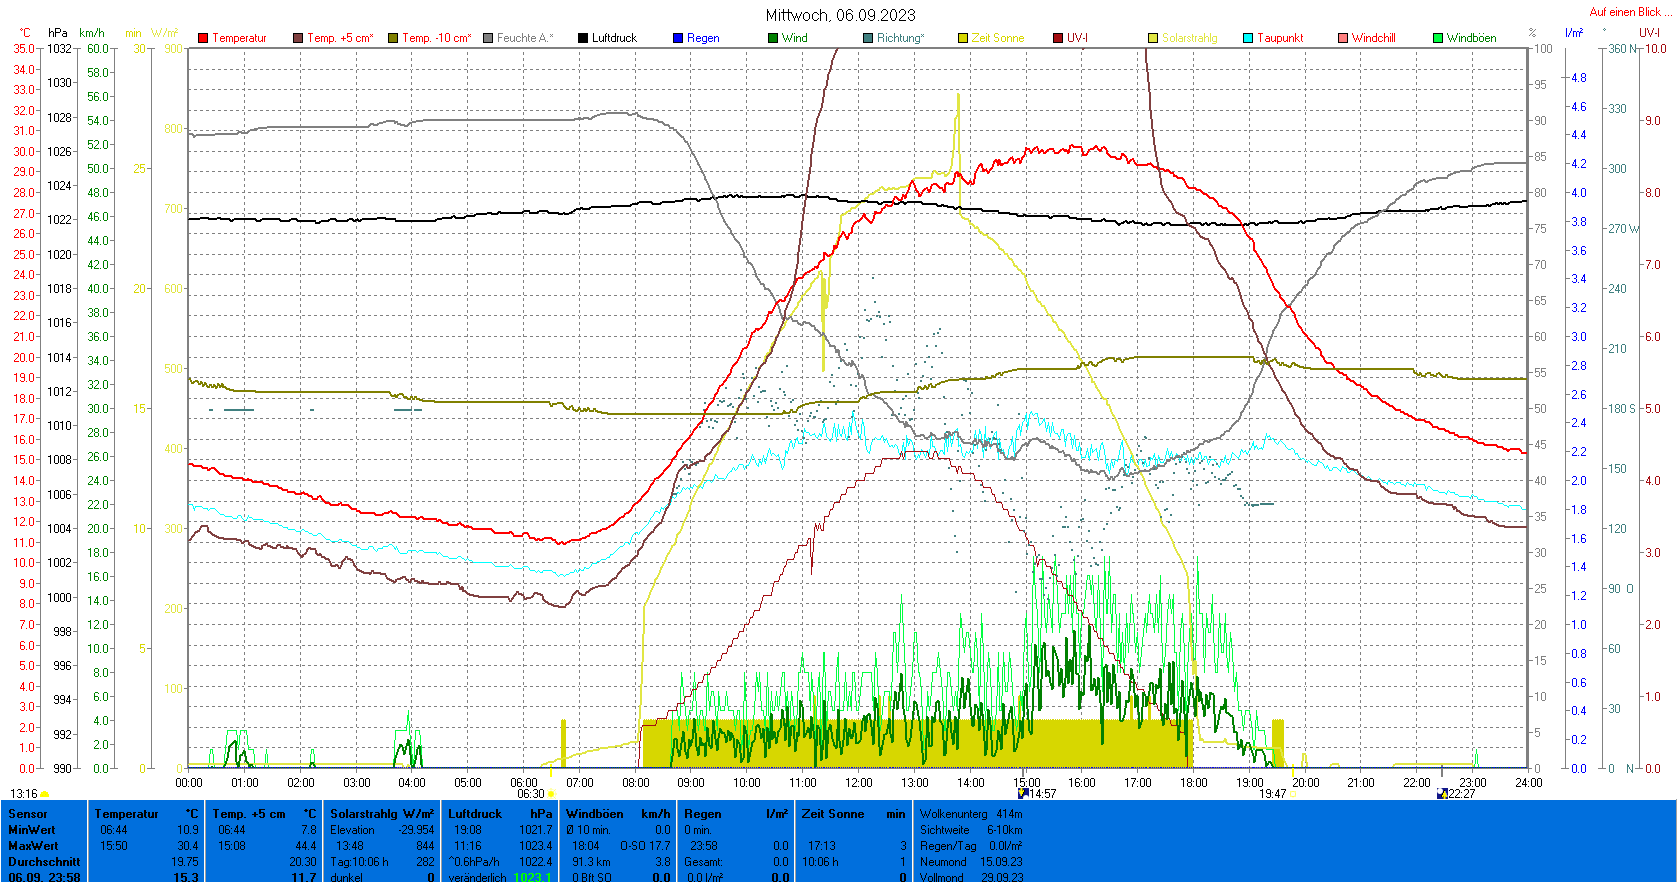Select the 'Windböen' legend label
The image size is (1677, 882).
tap(1472, 38)
